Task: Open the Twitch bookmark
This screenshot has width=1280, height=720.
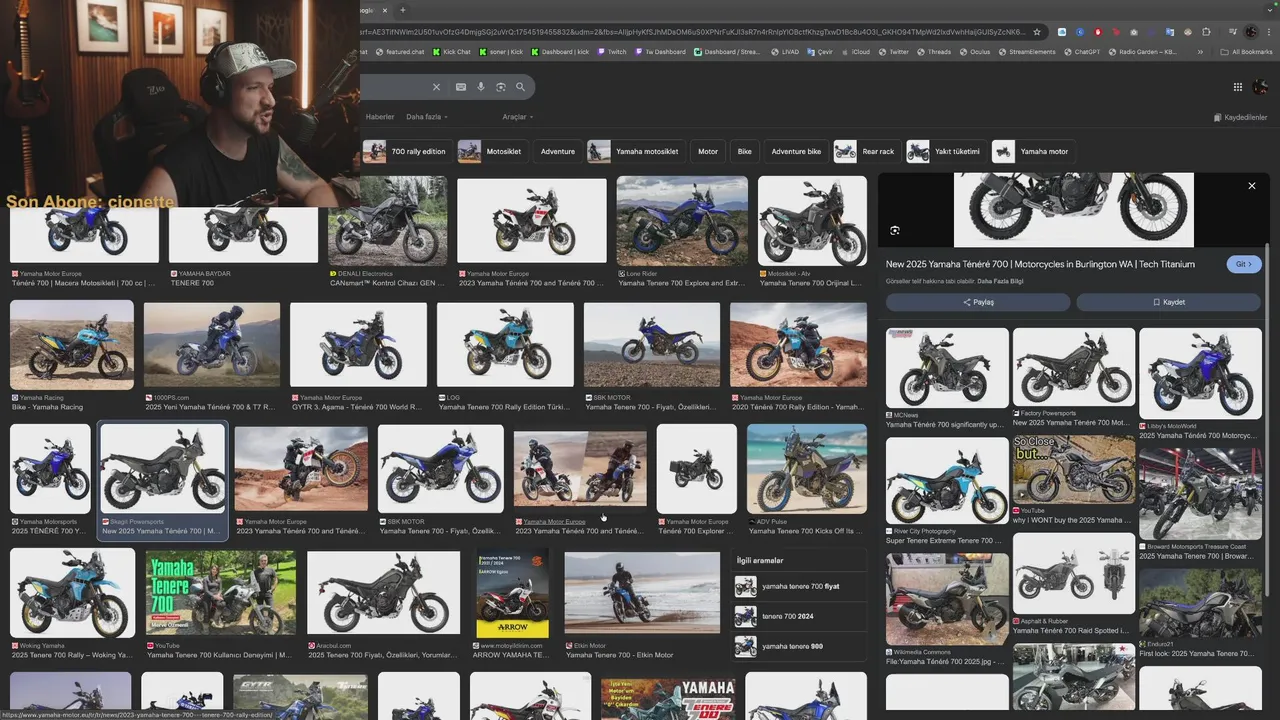Action: point(612,52)
